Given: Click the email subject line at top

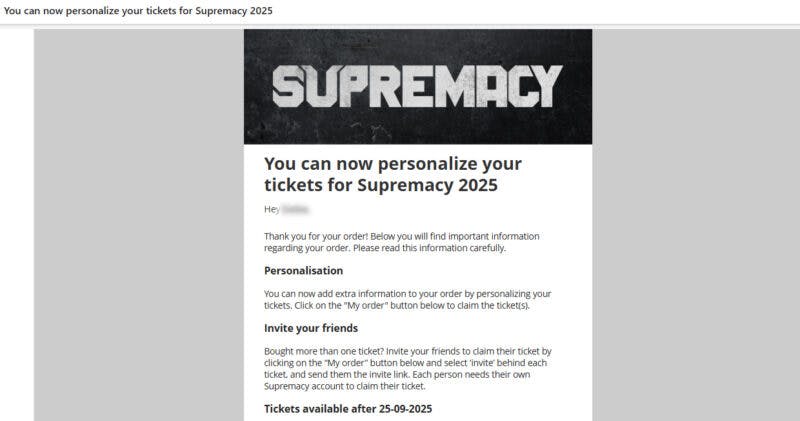Looking at the screenshot, I should (138, 10).
